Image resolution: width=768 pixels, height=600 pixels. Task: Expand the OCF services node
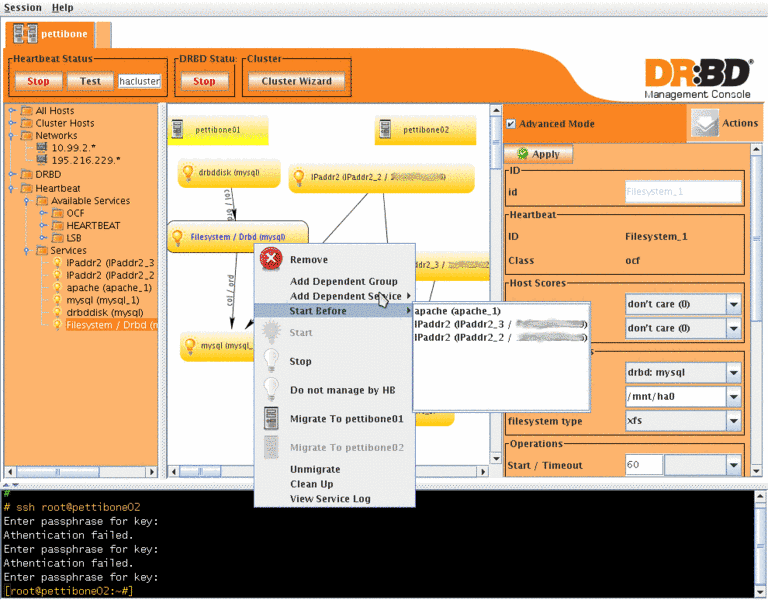click(43, 213)
